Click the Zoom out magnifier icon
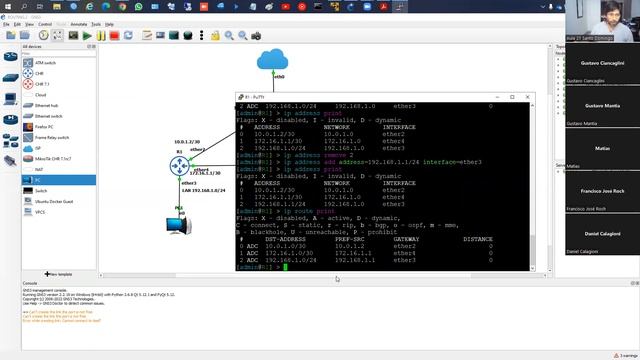This screenshot has width=640, height=360. [x=243, y=36]
